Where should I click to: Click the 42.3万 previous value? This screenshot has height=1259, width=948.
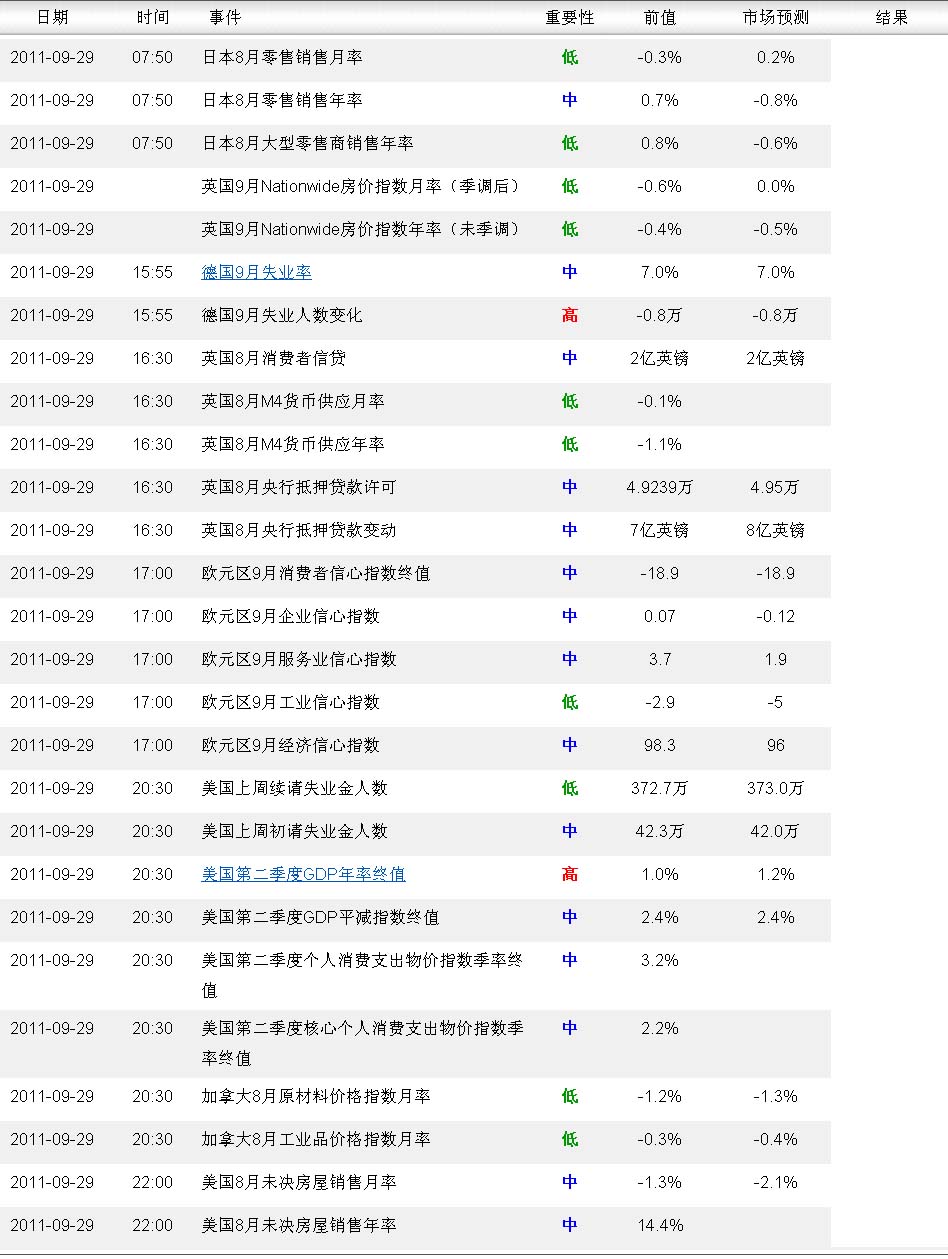(659, 831)
